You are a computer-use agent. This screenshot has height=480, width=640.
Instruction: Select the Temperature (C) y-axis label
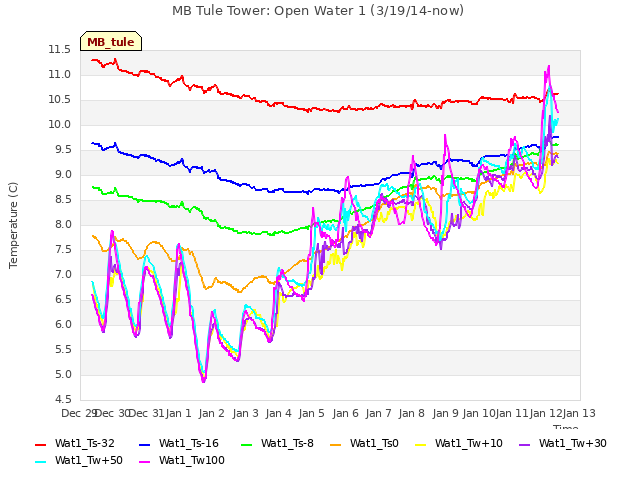(x=13, y=225)
